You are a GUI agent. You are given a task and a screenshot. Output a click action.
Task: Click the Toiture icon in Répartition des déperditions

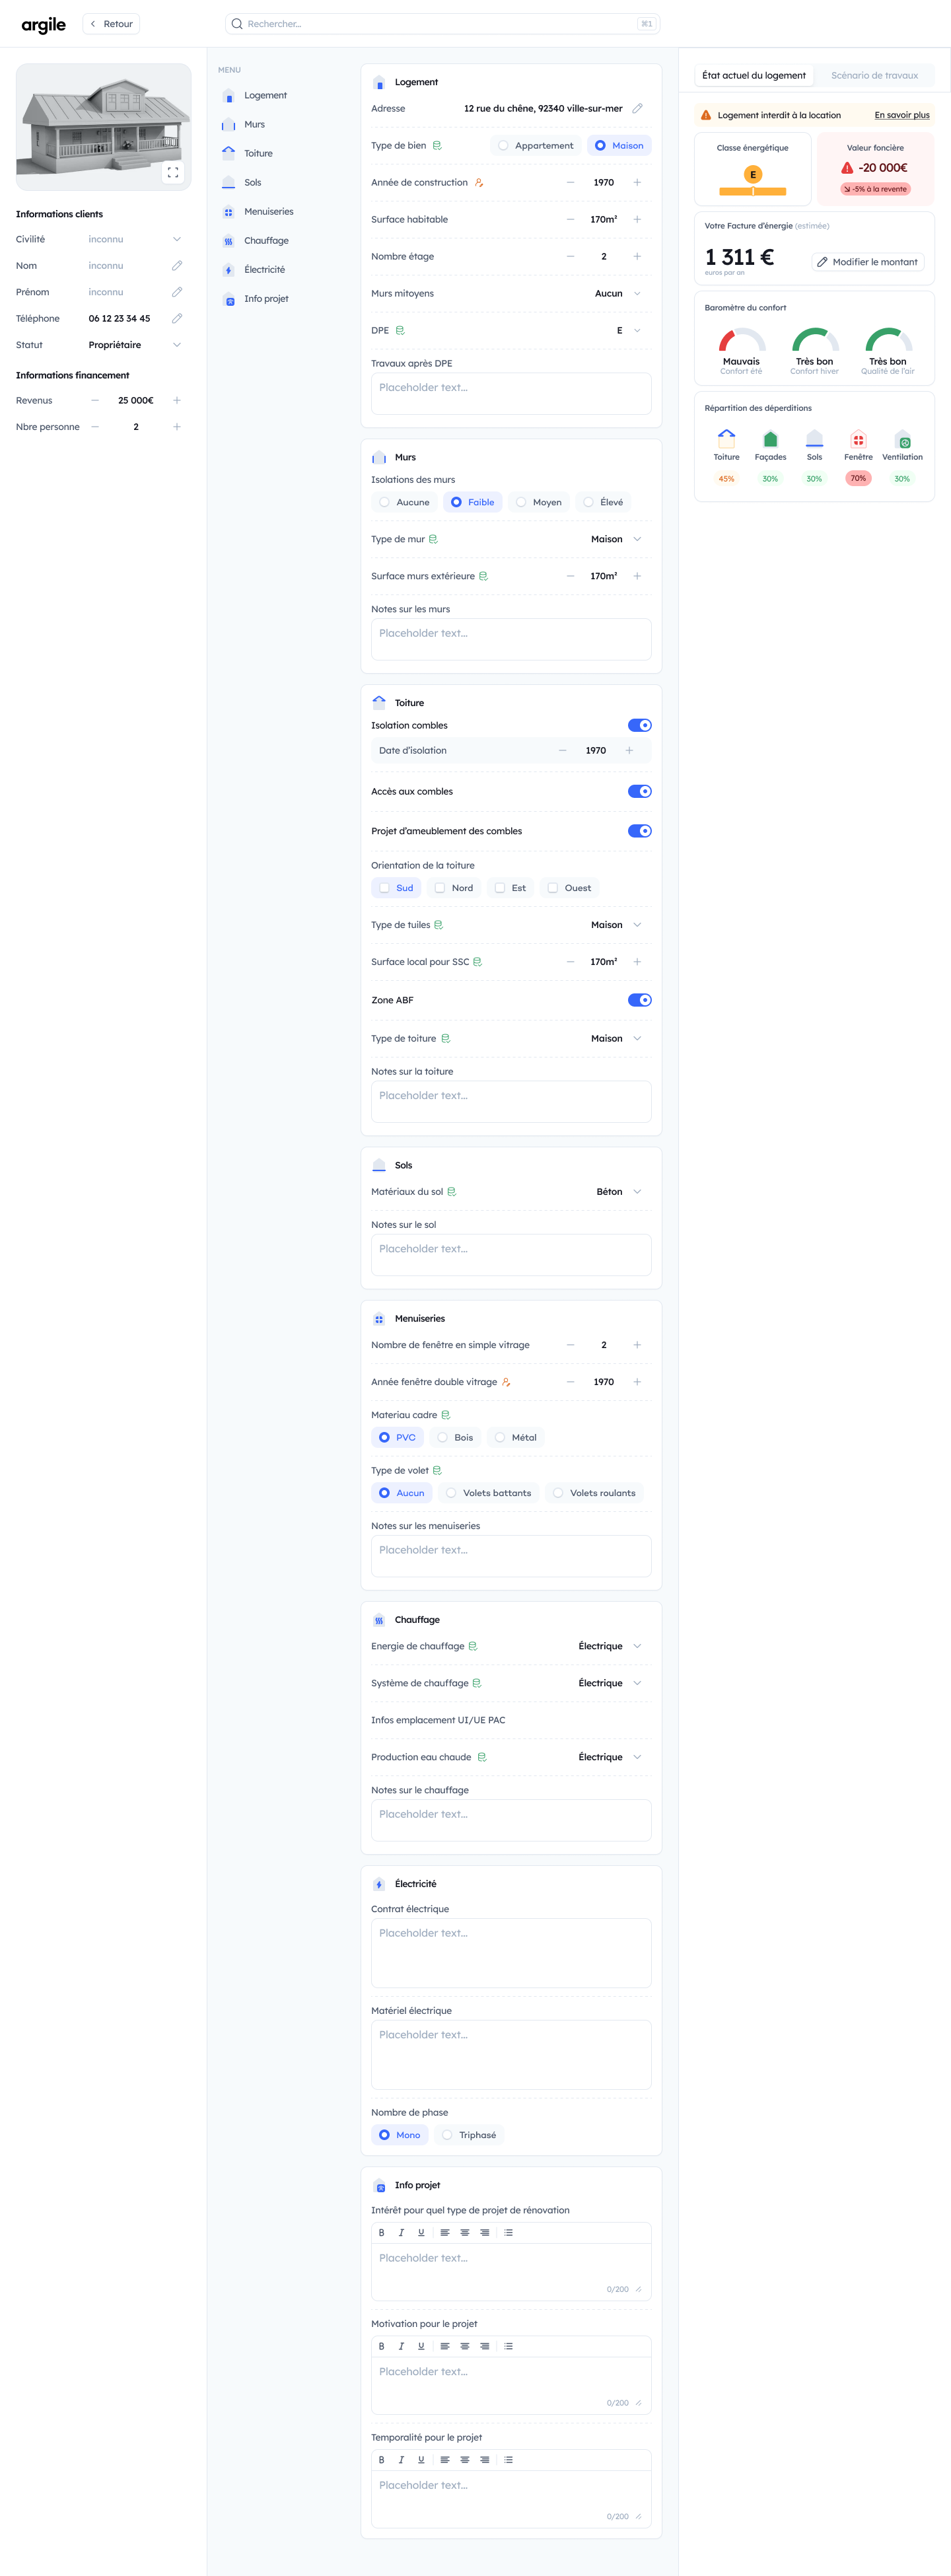click(x=726, y=438)
